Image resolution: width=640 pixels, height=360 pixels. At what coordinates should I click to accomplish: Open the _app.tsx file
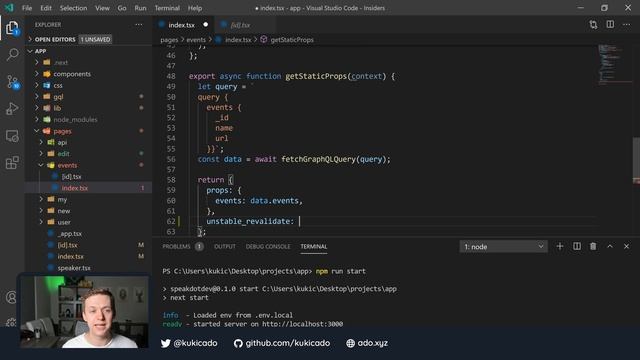(88, 233)
